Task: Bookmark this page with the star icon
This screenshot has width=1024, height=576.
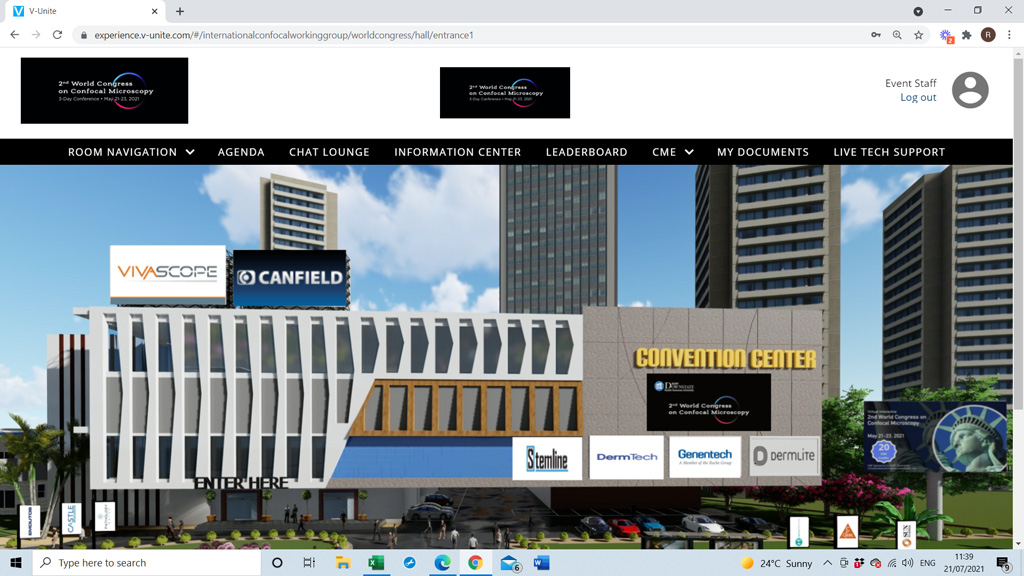Action: coord(918,35)
